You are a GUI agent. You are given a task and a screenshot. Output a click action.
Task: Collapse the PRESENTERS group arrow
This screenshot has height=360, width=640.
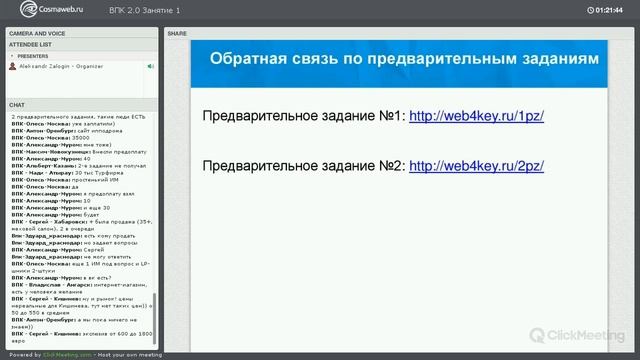12,56
